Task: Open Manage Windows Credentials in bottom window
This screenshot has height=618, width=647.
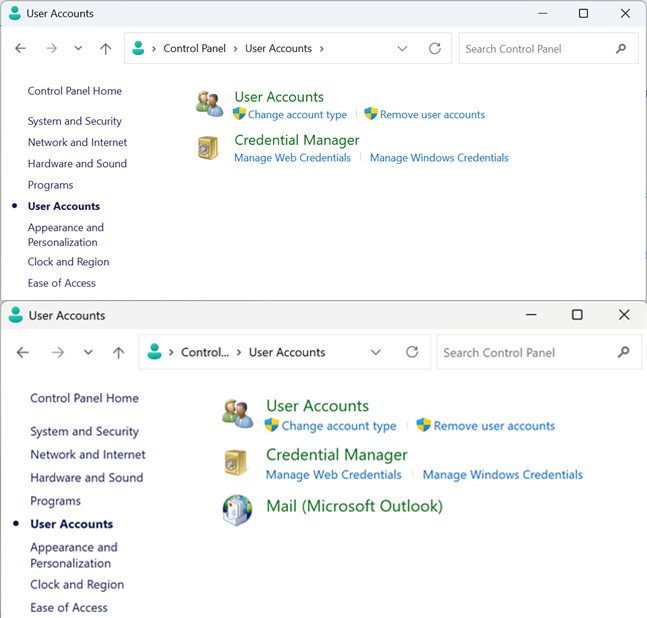Action: pyautogui.click(x=503, y=475)
